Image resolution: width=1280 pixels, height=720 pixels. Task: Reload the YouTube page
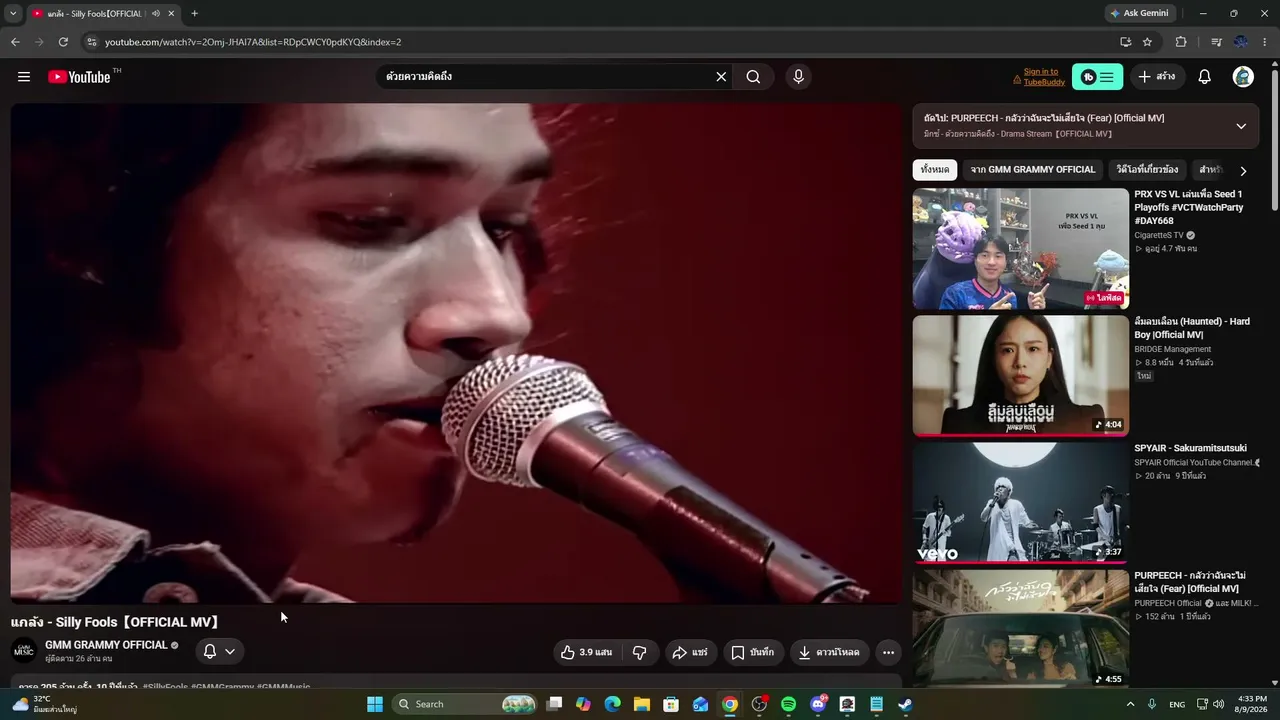(x=63, y=42)
